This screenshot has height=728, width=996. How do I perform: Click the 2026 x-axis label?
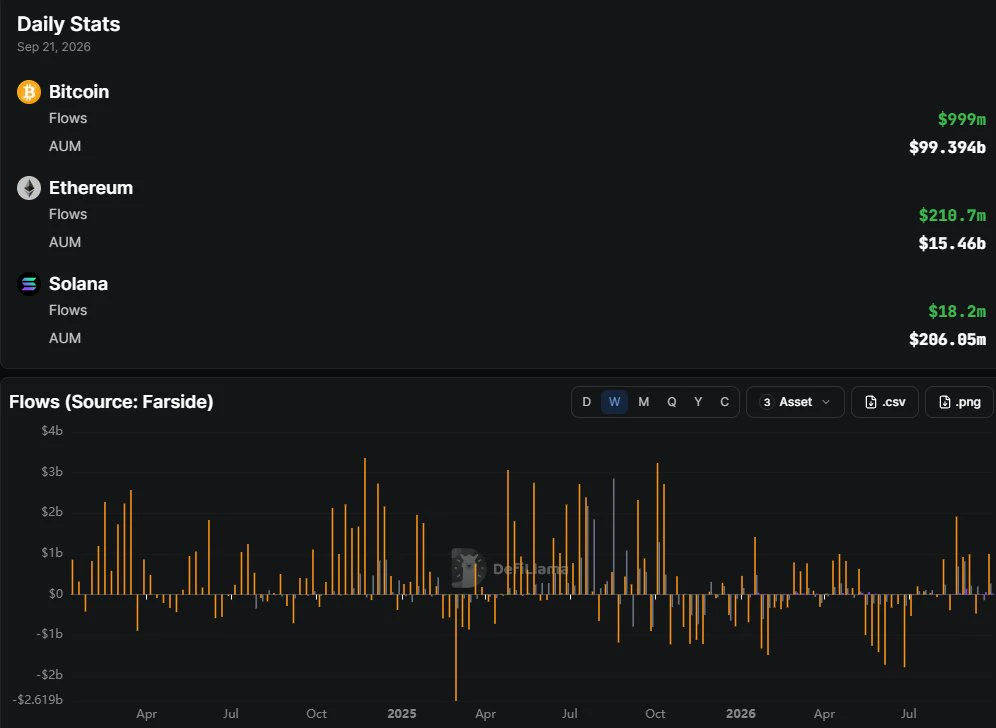point(741,714)
